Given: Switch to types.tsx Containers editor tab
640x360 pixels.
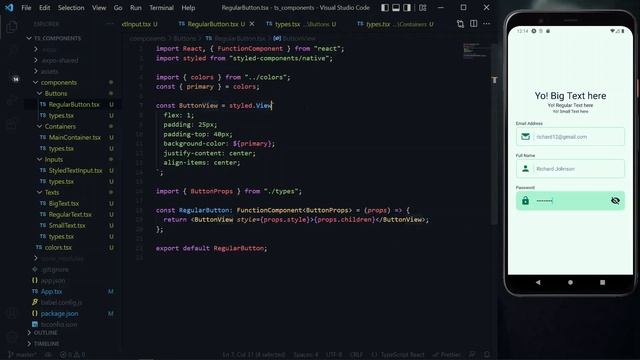Looking at the screenshot, I should tap(395, 24).
